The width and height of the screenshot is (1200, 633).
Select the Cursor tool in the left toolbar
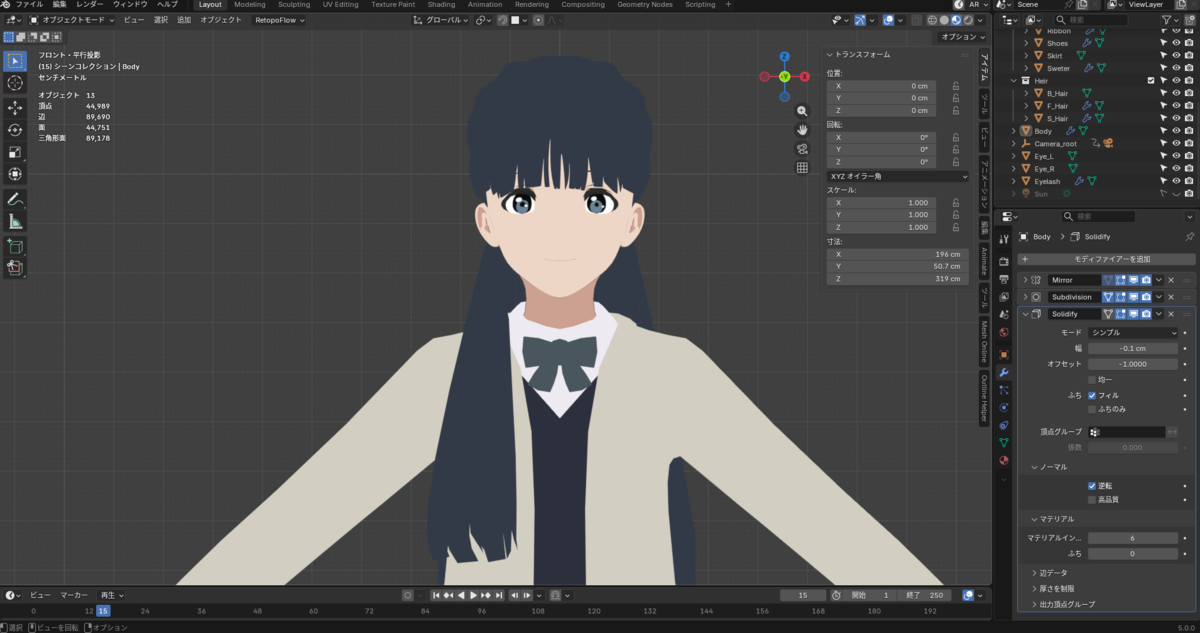tap(15, 83)
